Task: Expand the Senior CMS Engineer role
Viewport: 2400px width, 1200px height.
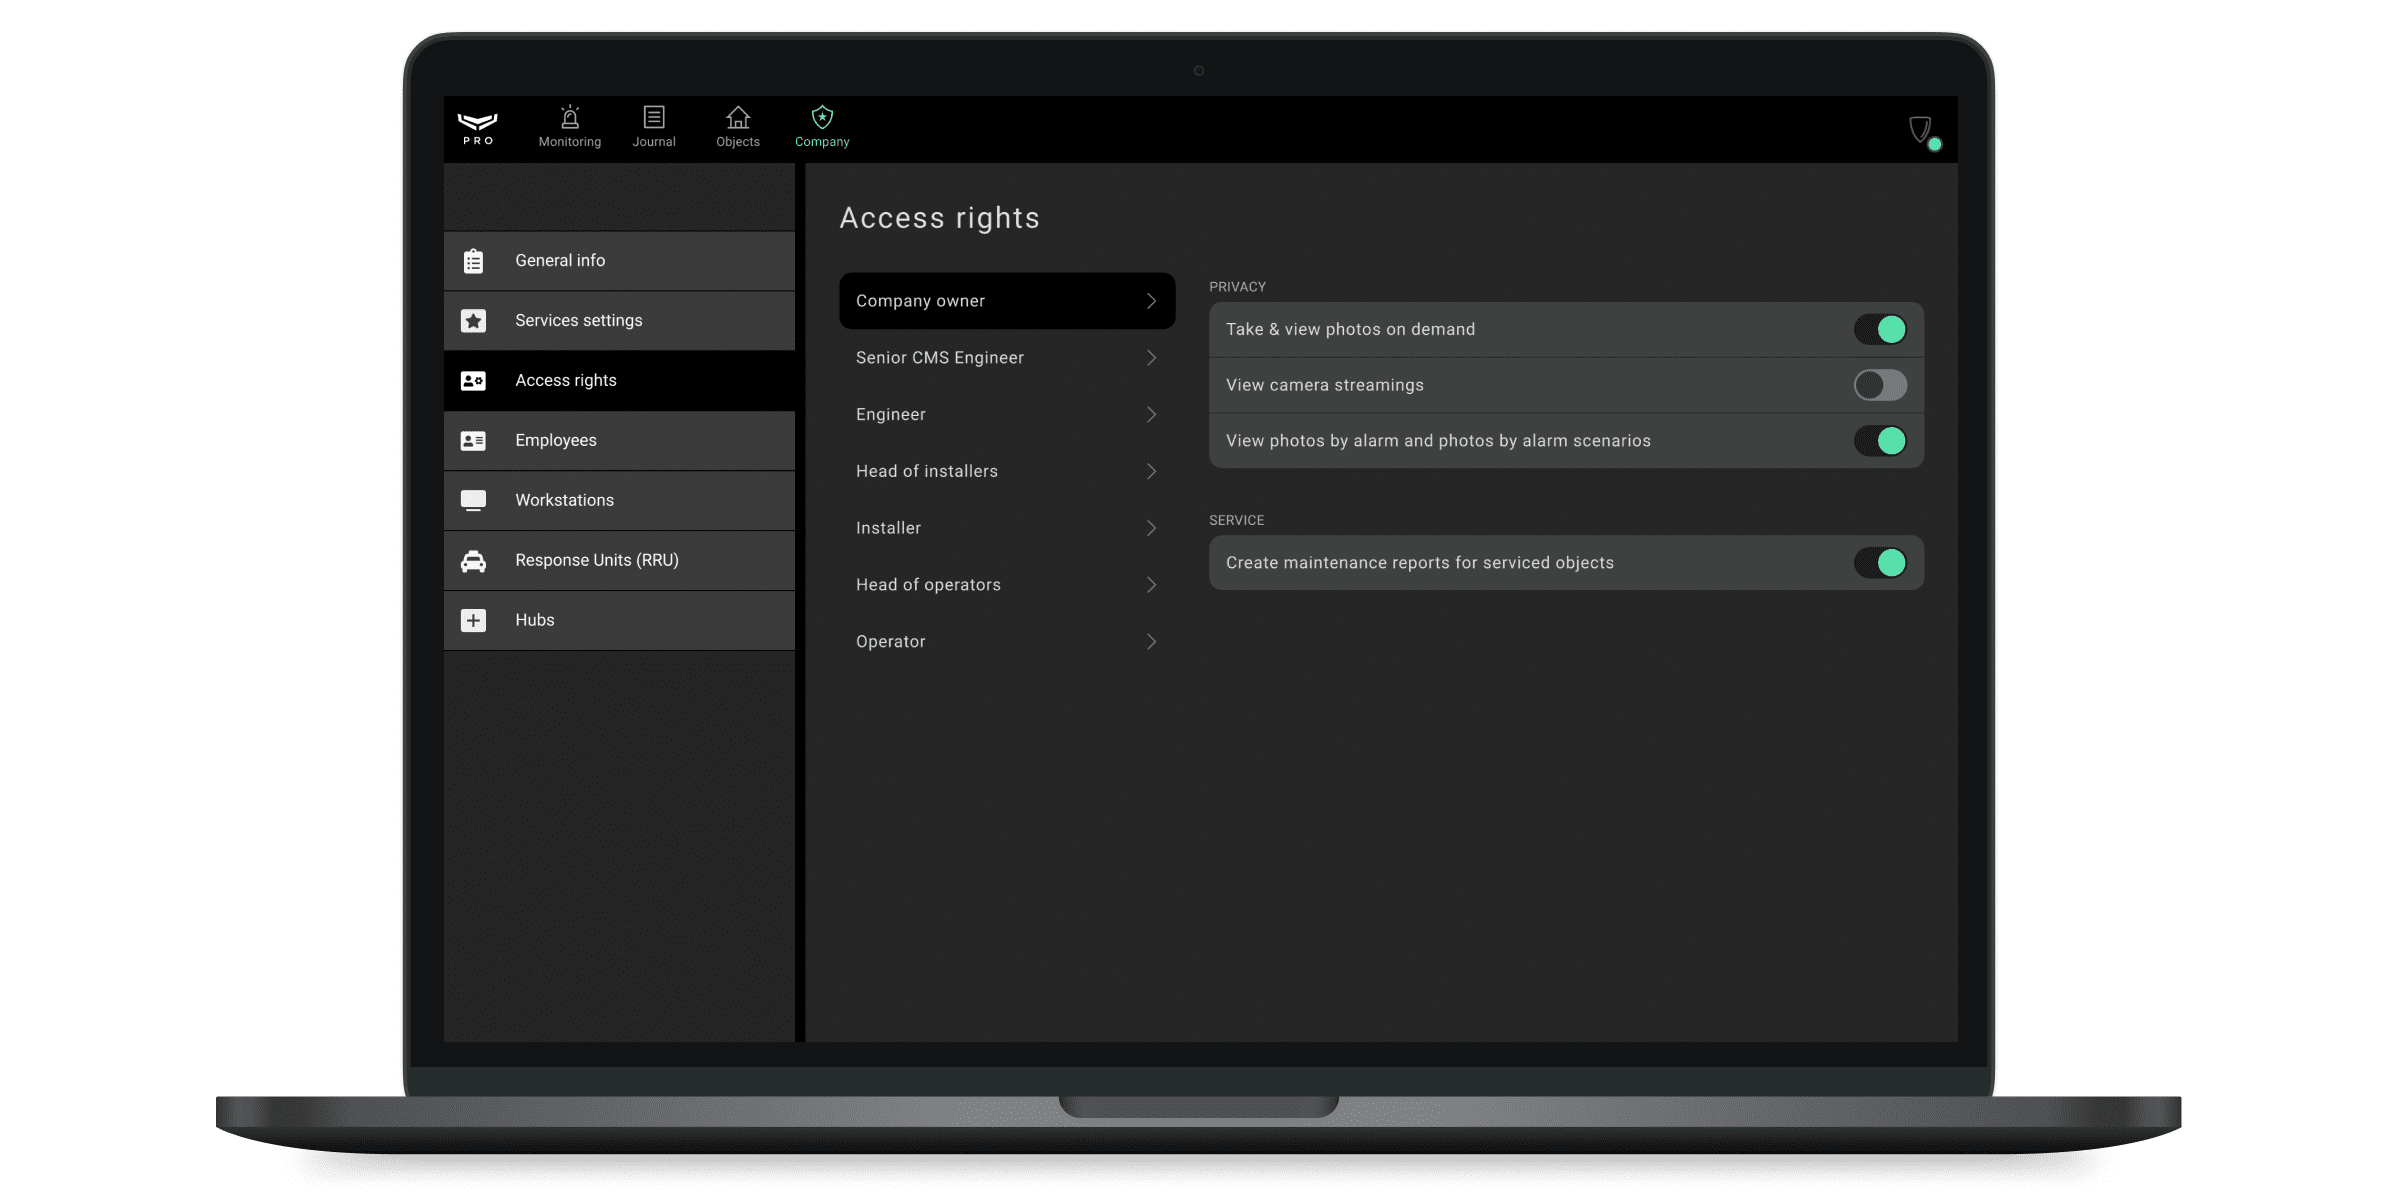Action: pos(1006,357)
